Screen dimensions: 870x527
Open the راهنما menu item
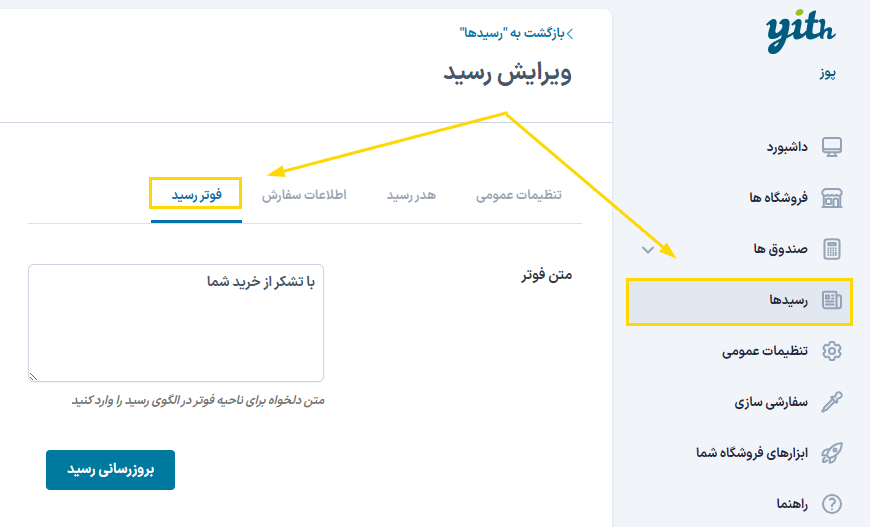pyautogui.click(x=792, y=504)
